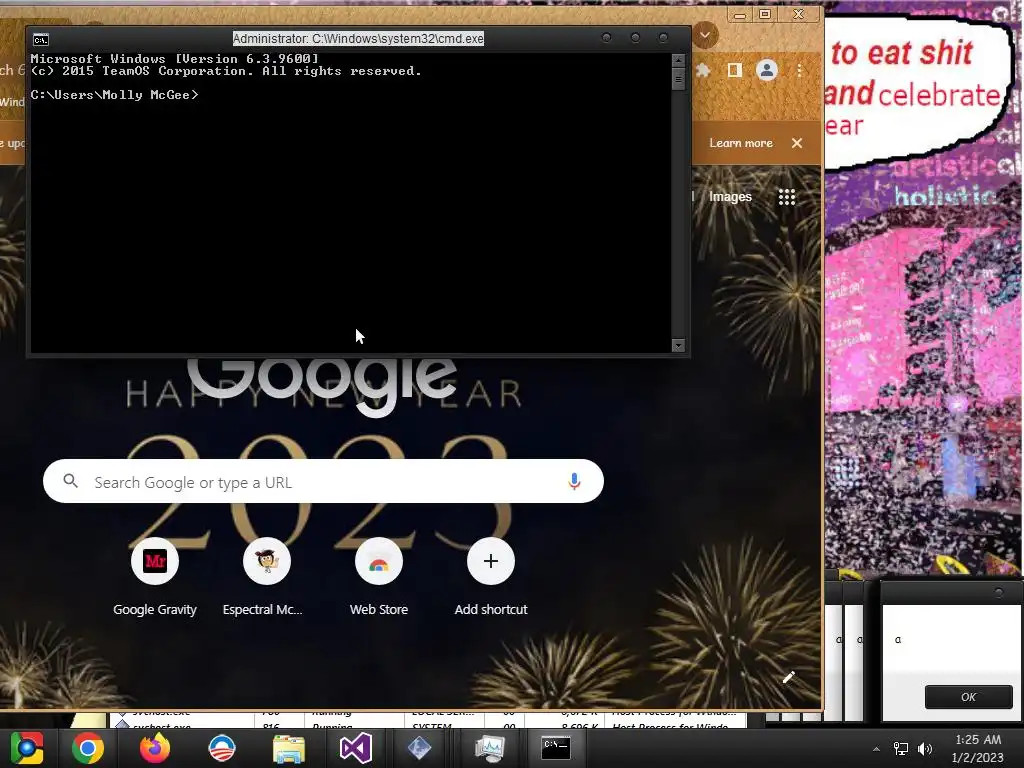Open File Explorer from taskbar

click(x=289, y=748)
